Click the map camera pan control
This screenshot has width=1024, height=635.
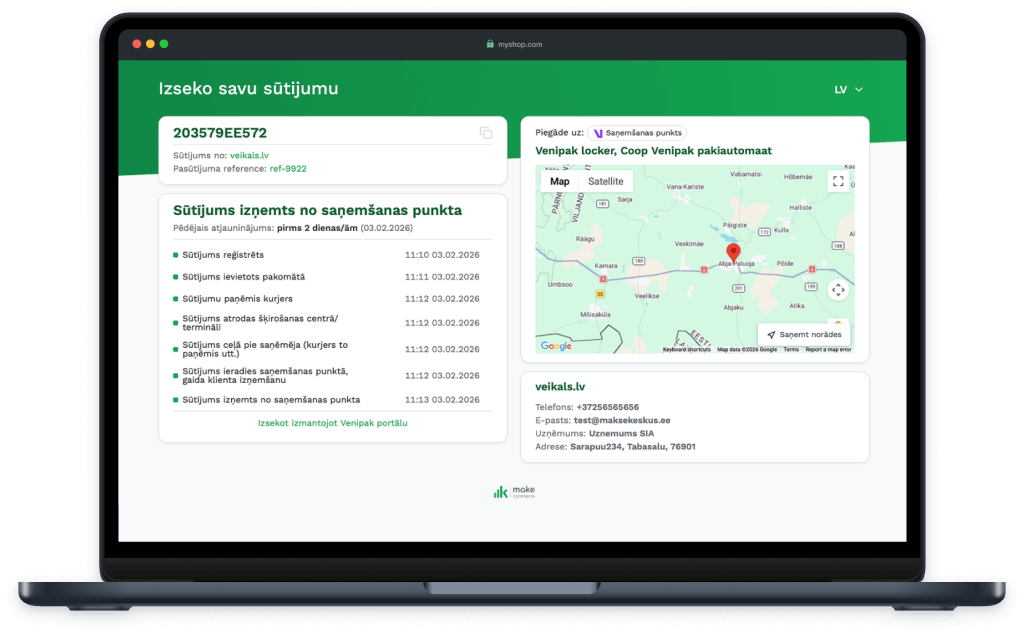(x=838, y=290)
